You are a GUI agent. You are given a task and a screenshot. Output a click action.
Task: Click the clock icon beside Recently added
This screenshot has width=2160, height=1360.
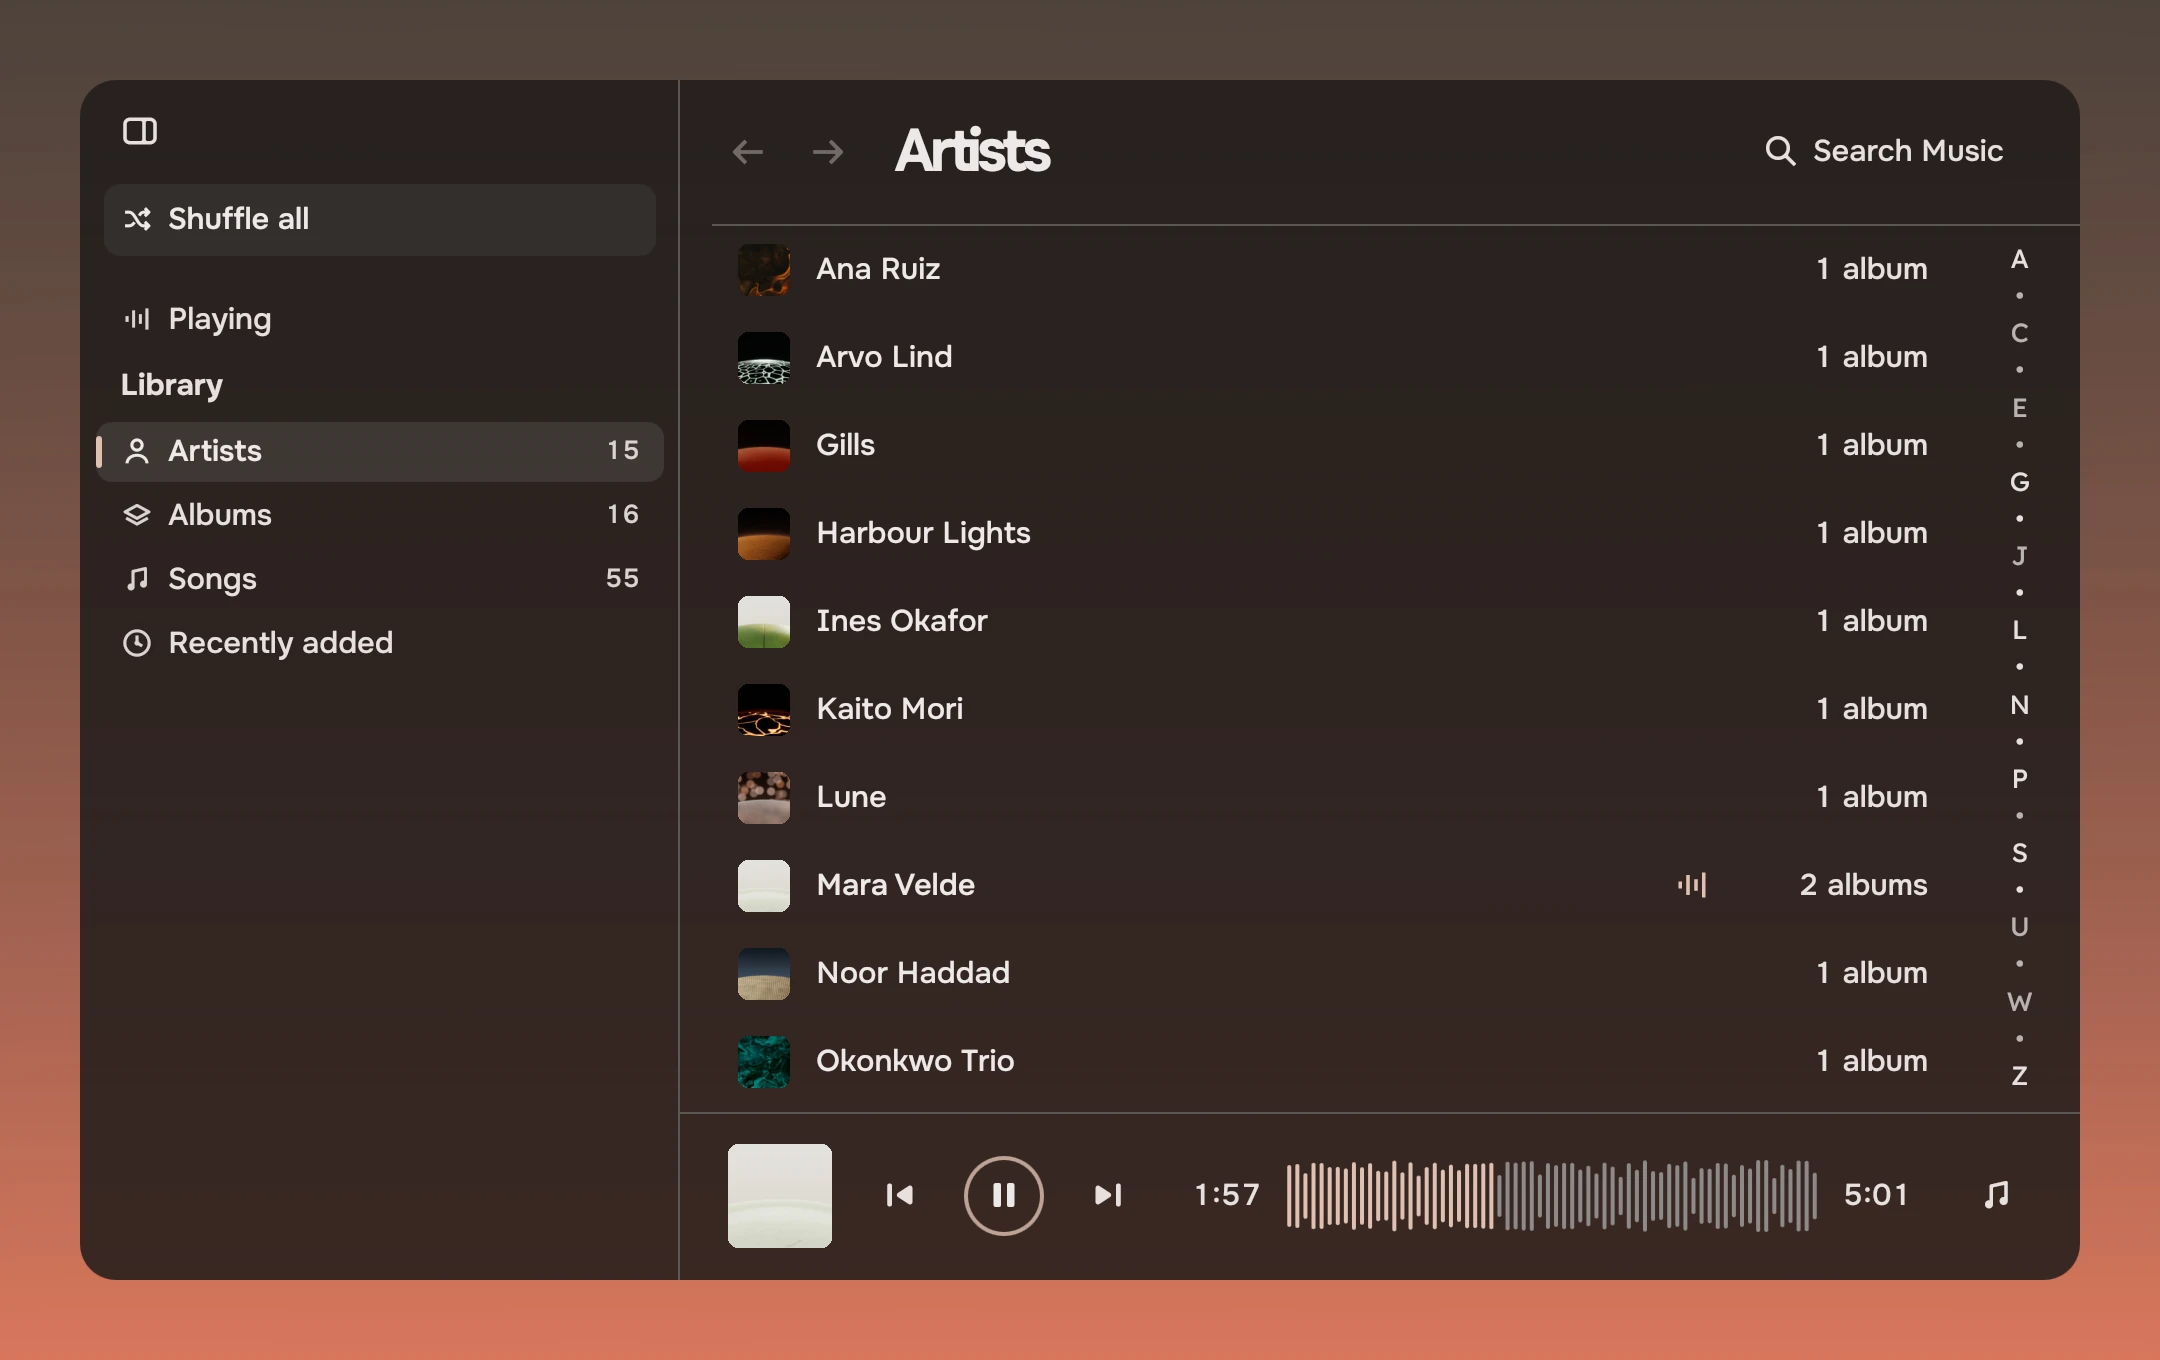(137, 643)
